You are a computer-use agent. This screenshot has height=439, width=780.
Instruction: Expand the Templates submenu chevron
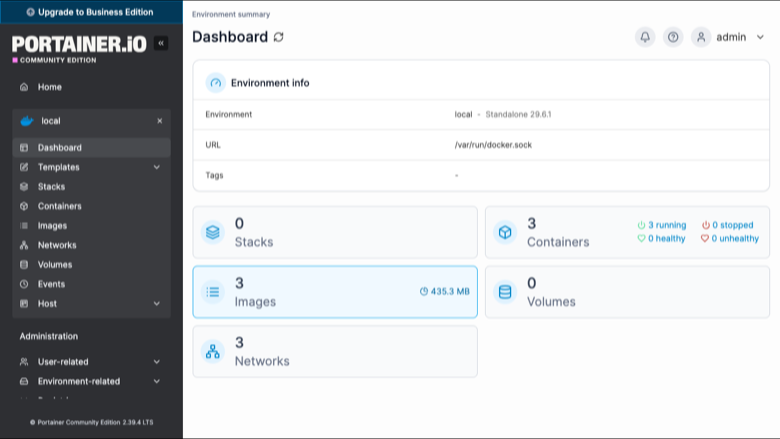(x=157, y=167)
